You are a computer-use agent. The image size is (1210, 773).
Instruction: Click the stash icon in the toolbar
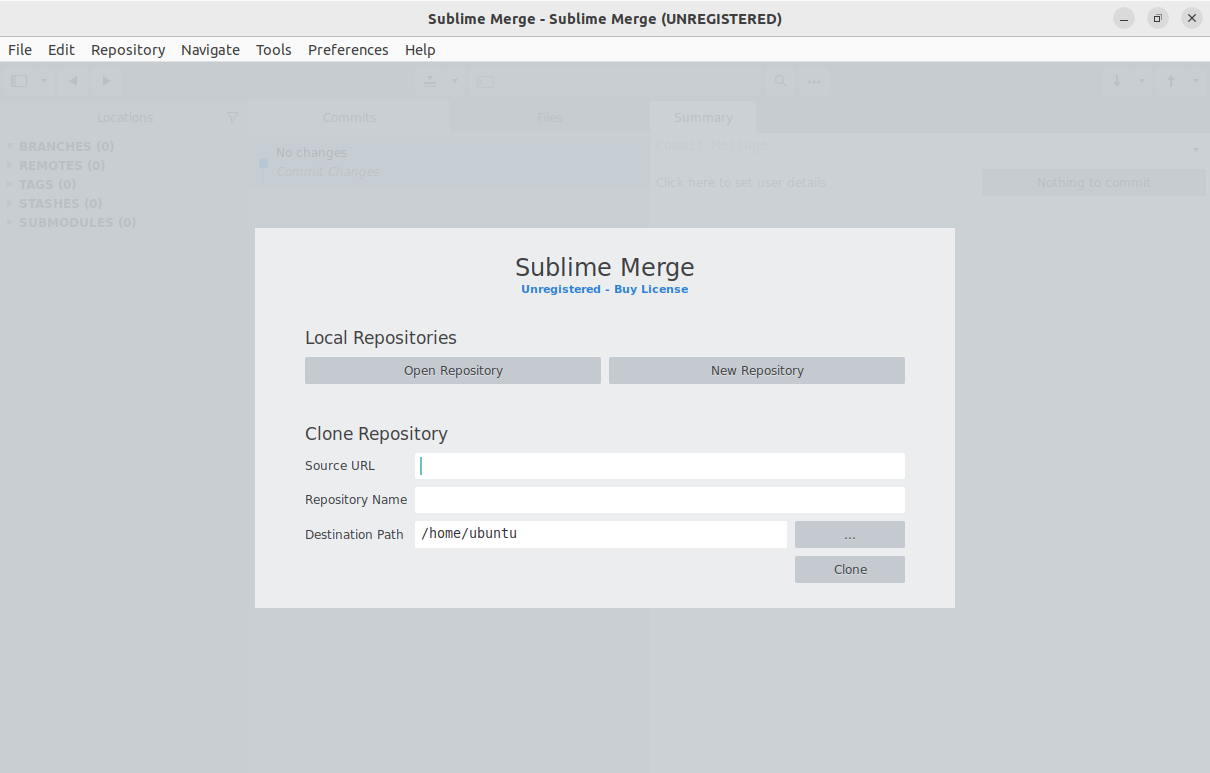pyautogui.click(x=430, y=81)
